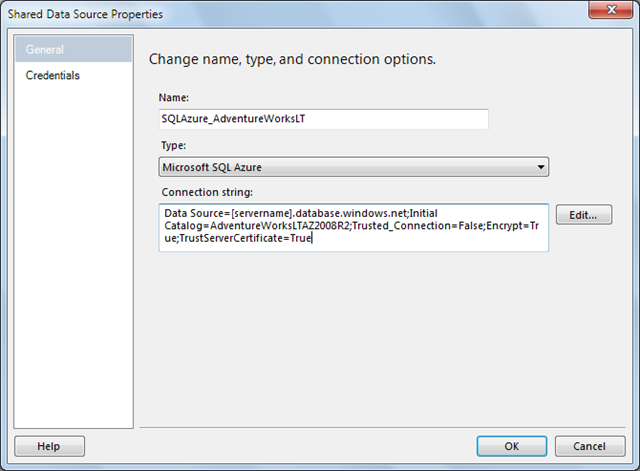Click the 'Change name, type, and connection options.' heading

point(292,60)
